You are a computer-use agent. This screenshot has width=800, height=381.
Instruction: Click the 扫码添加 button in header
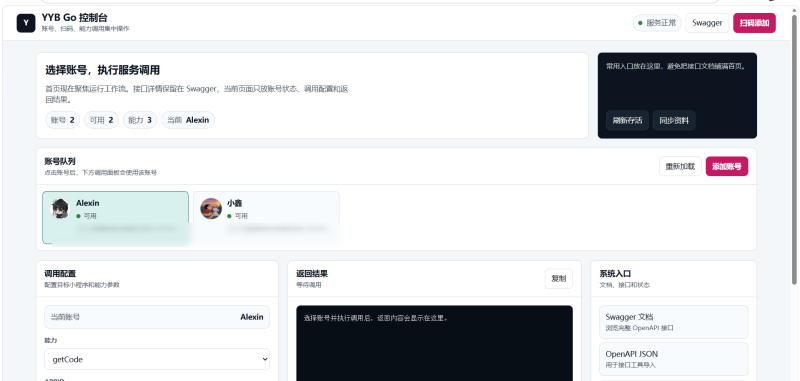click(754, 23)
